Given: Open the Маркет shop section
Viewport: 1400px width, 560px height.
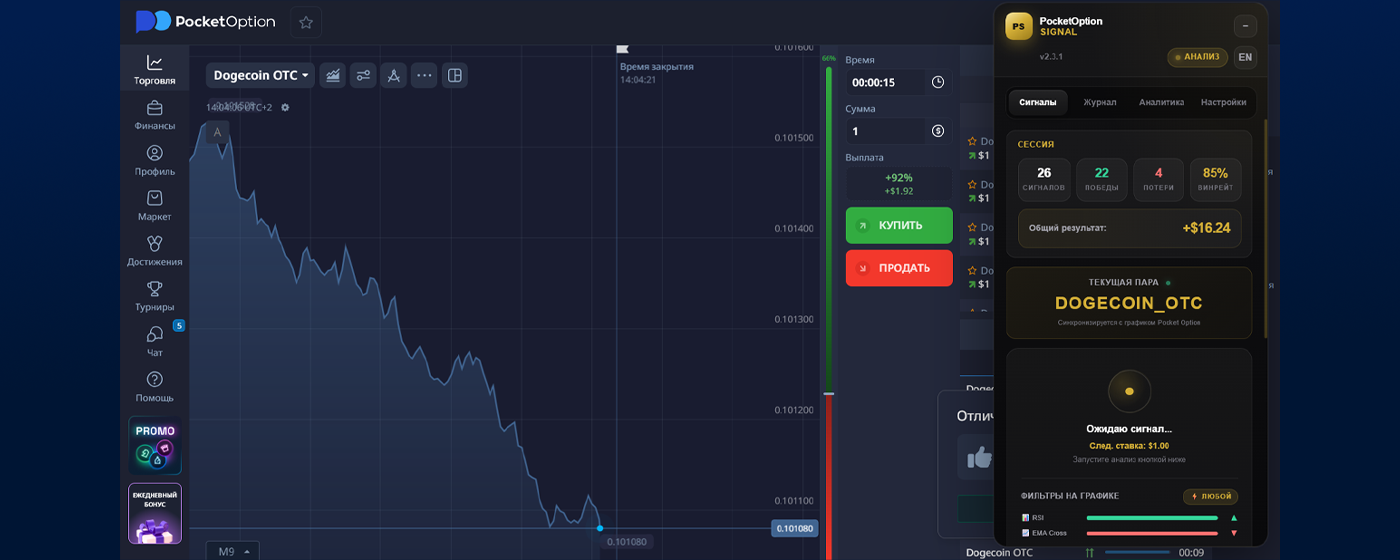Looking at the screenshot, I should coord(154,205).
